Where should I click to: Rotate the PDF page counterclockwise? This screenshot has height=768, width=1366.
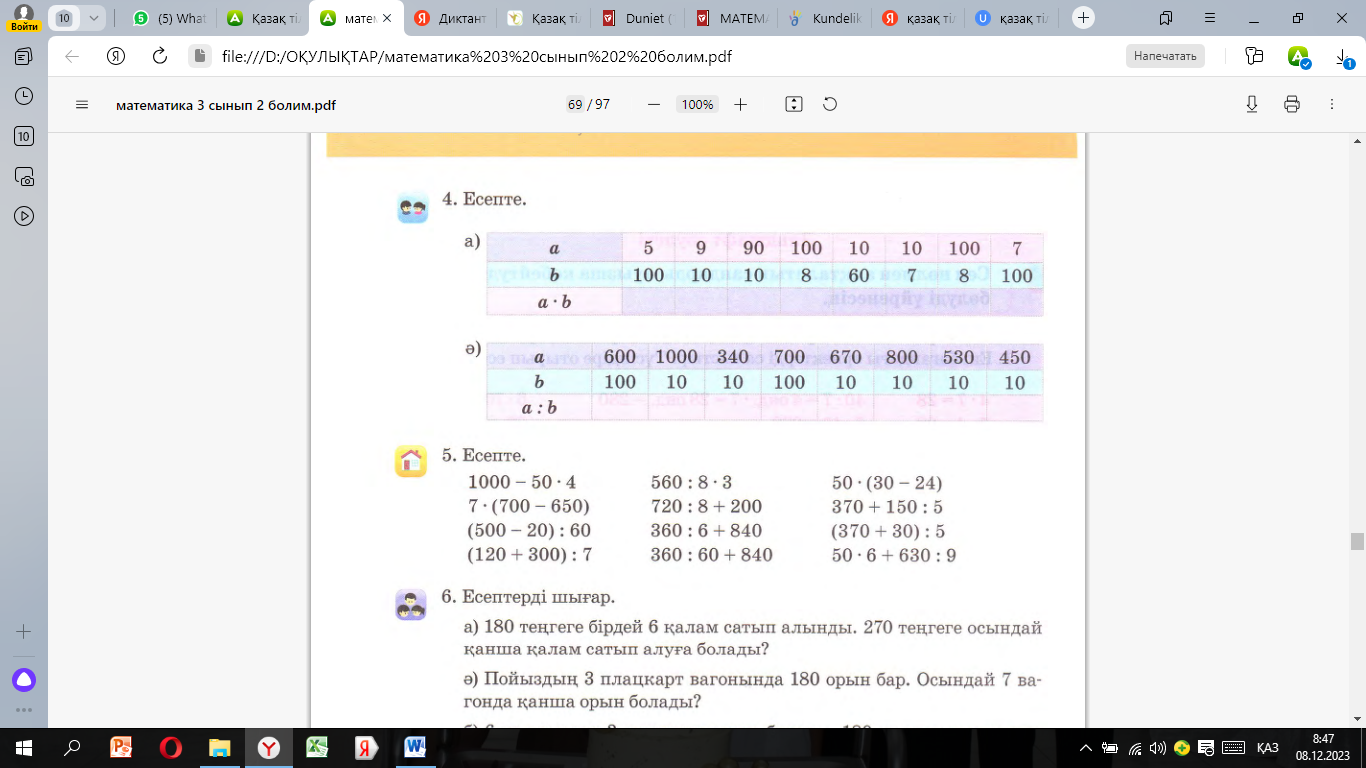829,104
